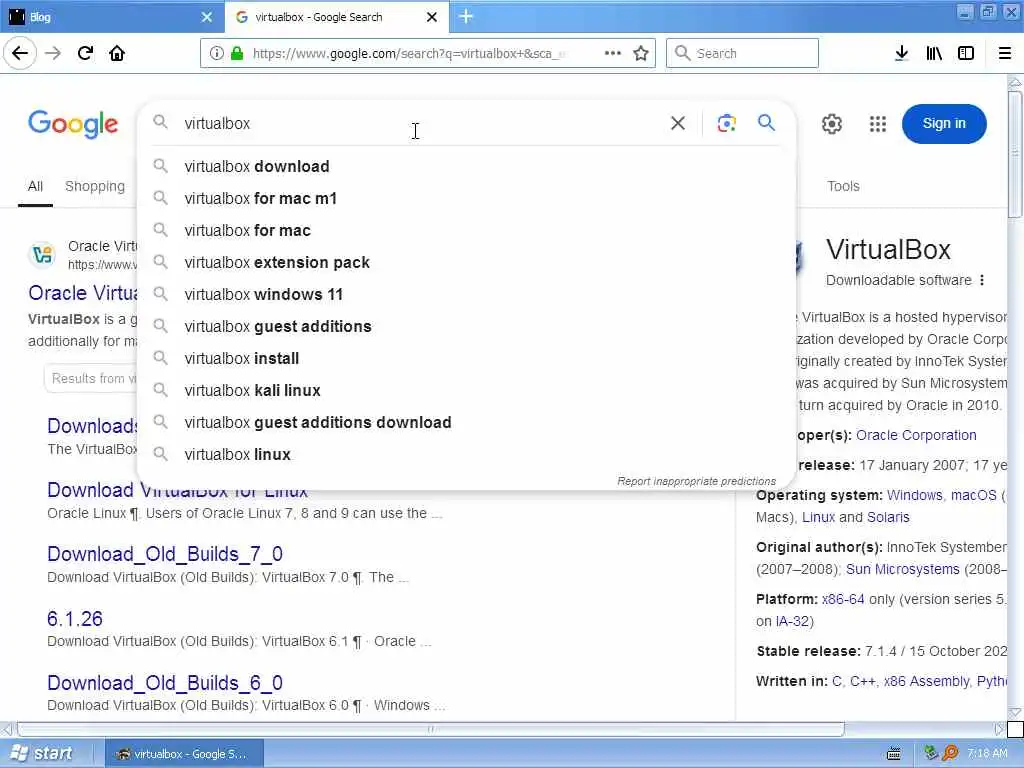
Task: Click the green system tray icon
Action: (x=931, y=753)
